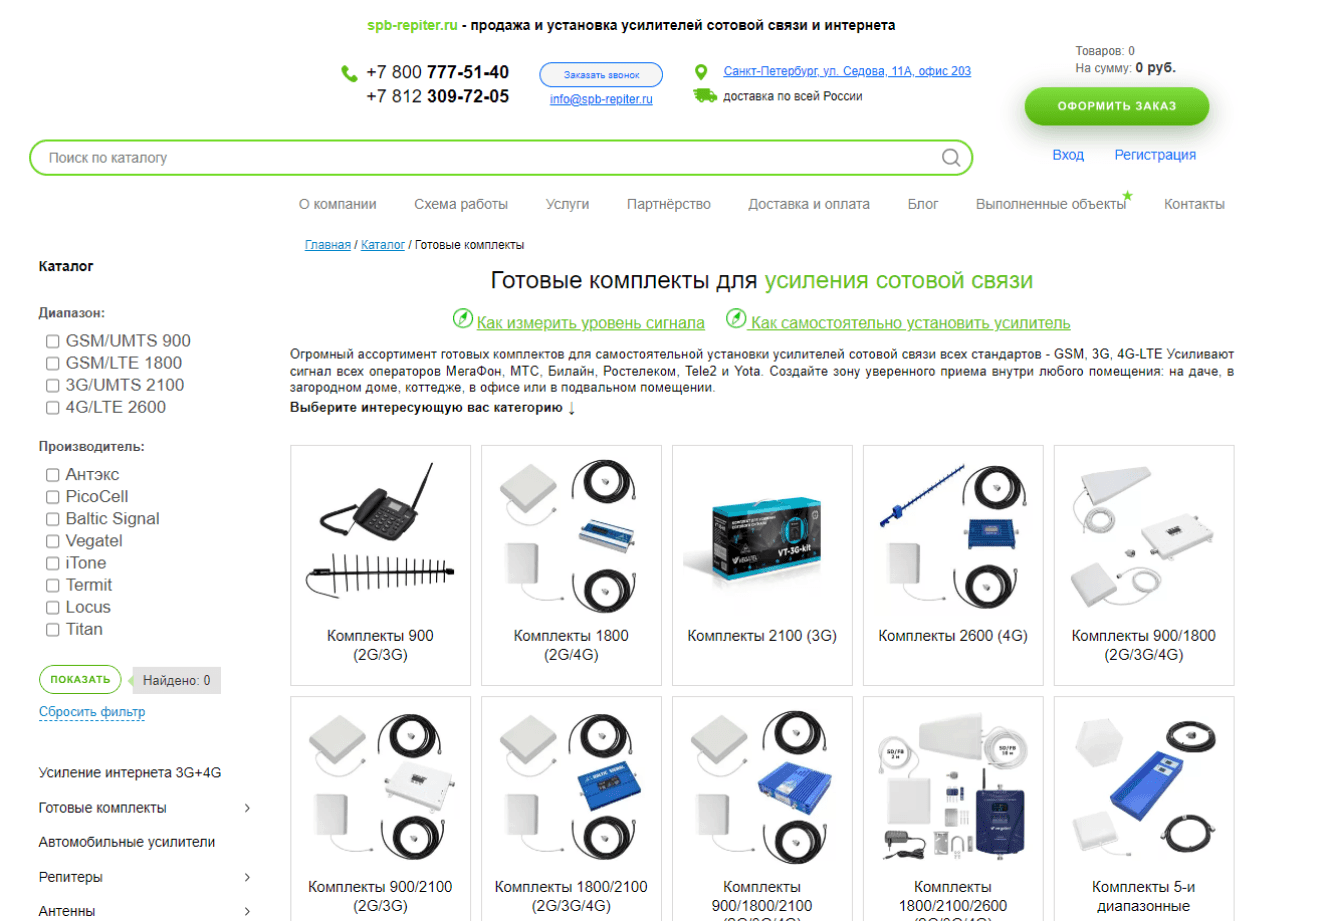
Task: Click the delivery truck icon
Action: pos(705,96)
